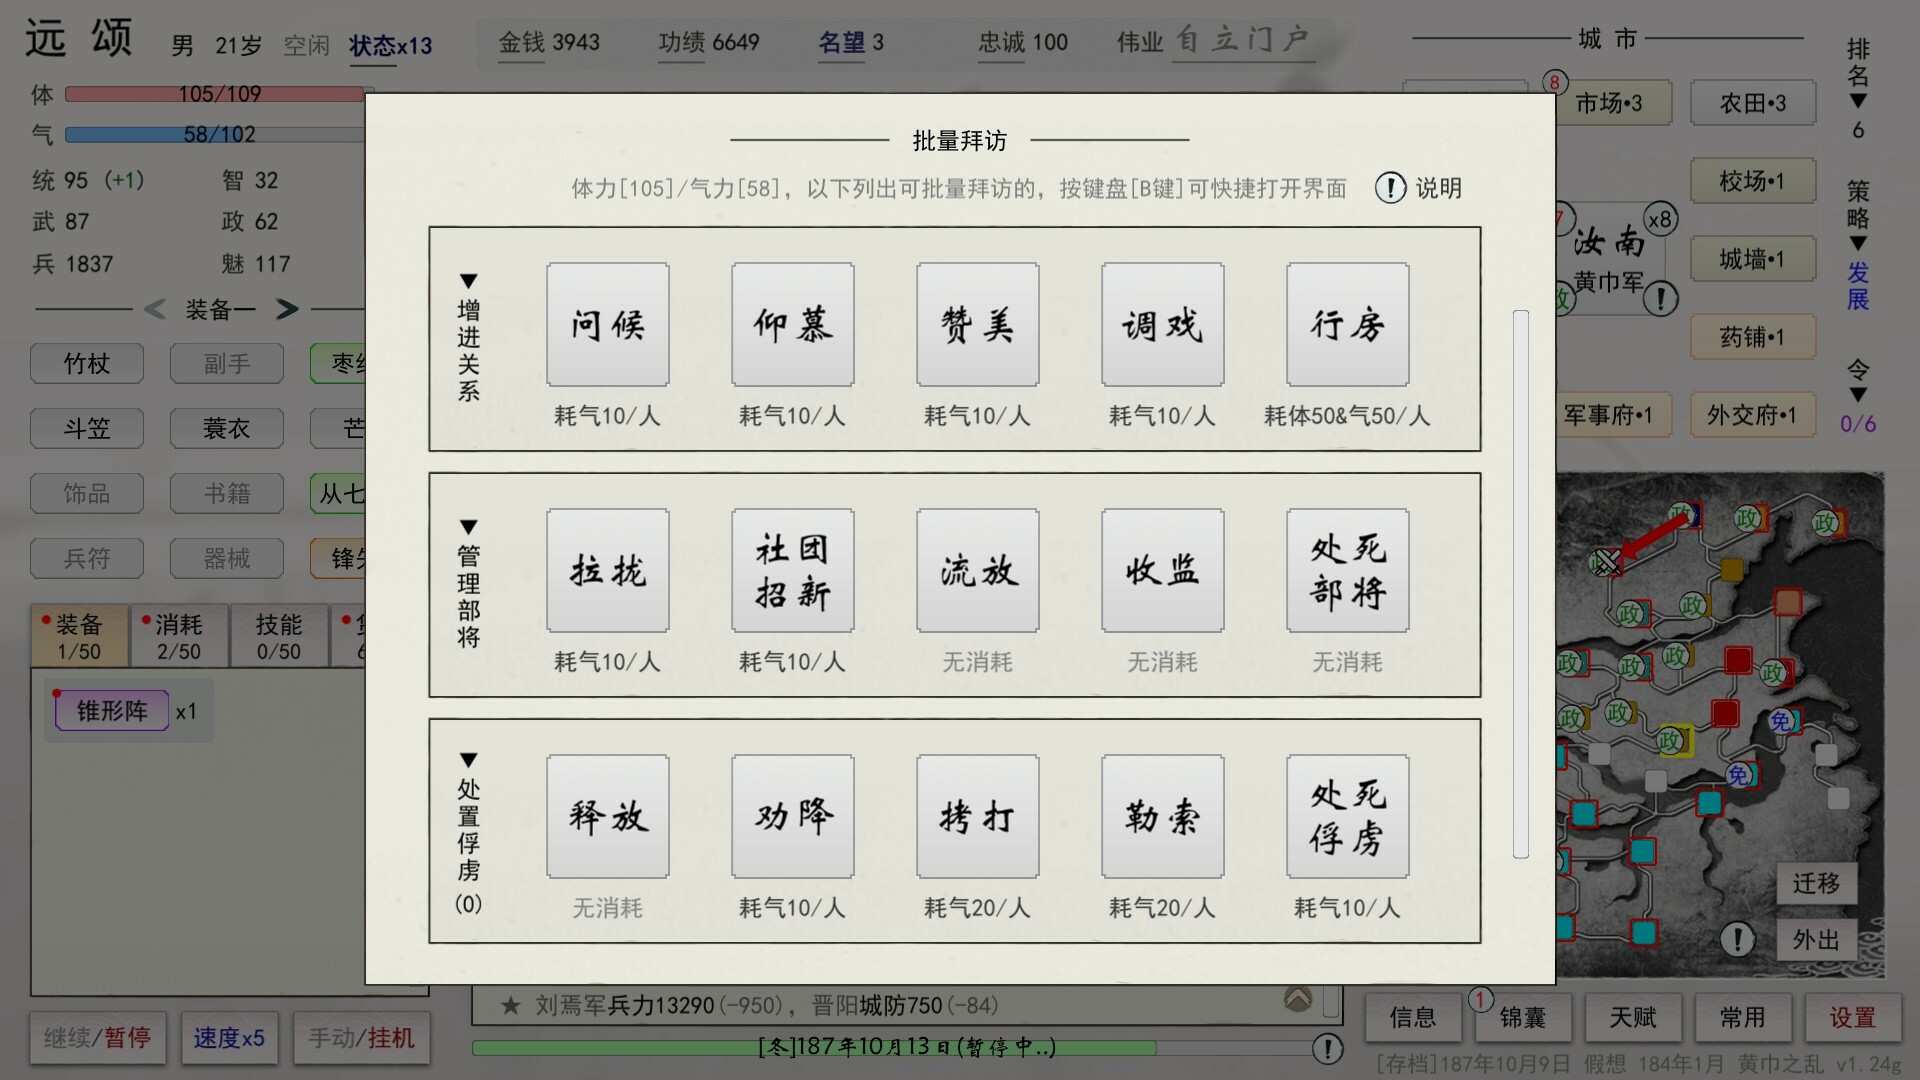Viewport: 1920px width, 1080px height.
Task: Click the crossed-swords battle marker on the map
Action: (1607, 563)
